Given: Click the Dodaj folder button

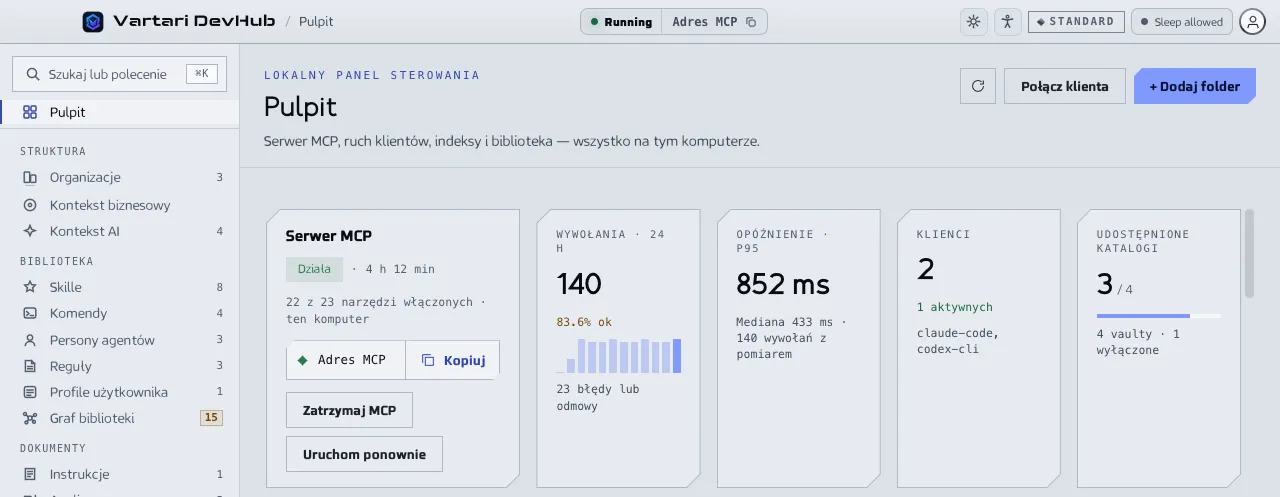Looking at the screenshot, I should click(1194, 86).
